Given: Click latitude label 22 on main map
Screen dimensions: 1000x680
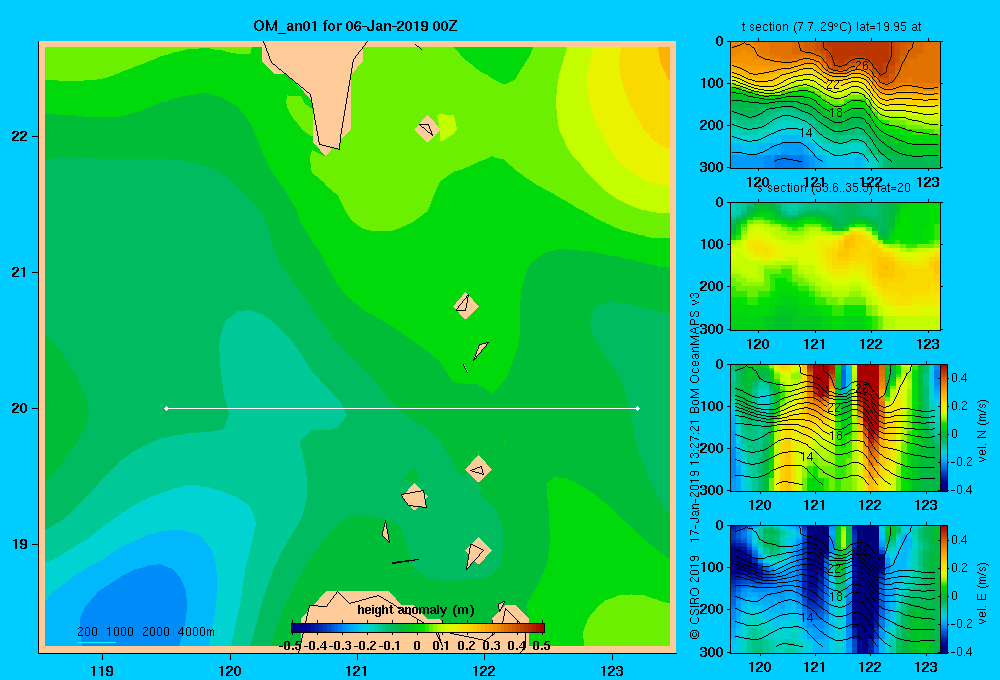Looking at the screenshot, I should 20,137.
